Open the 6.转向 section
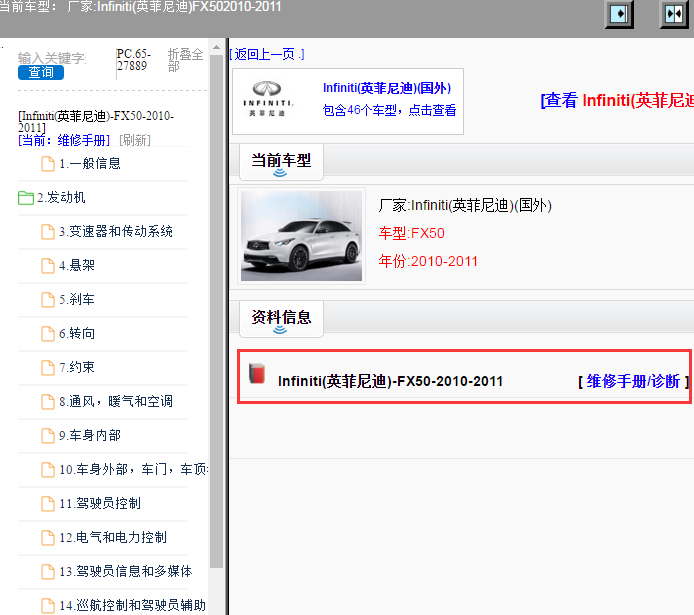The width and height of the screenshot is (694, 615). pyautogui.click(x=77, y=333)
